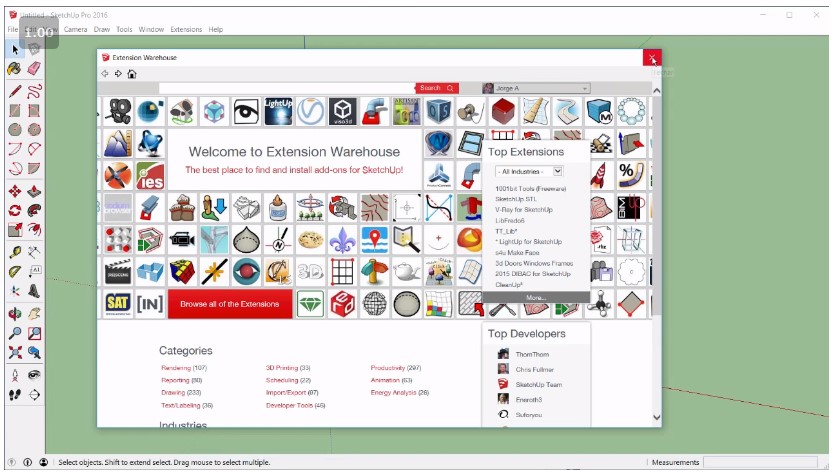
Task: Open the Extensions menu
Action: tap(186, 29)
